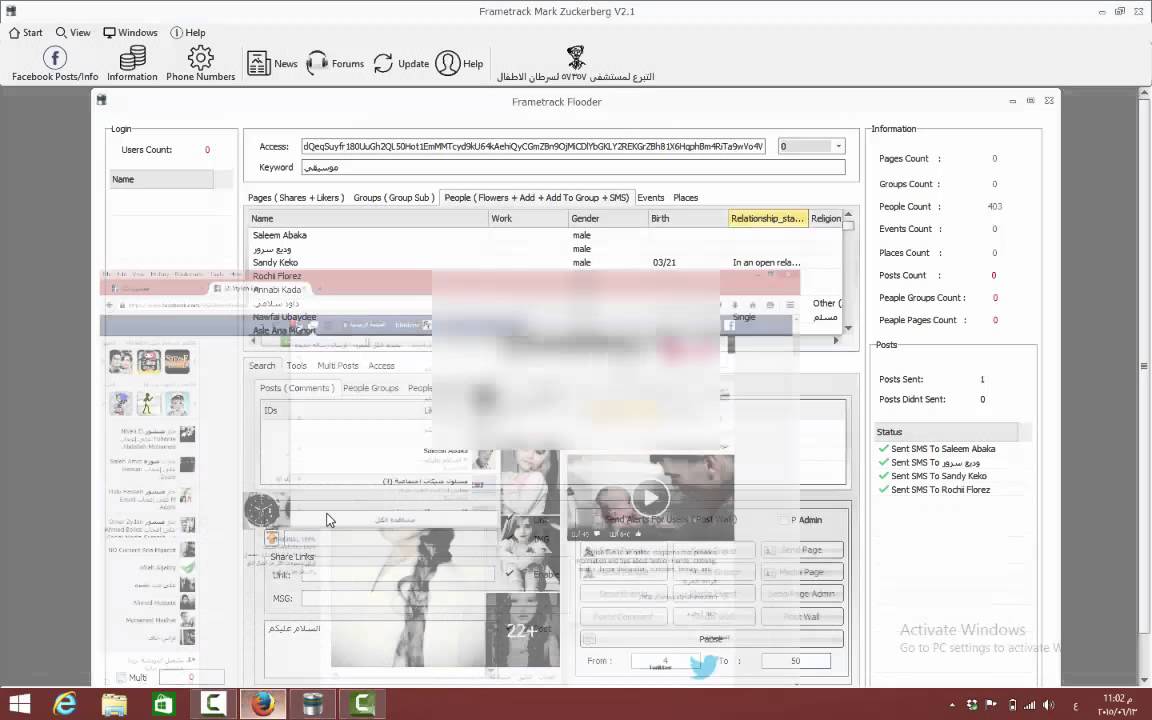The image size is (1152, 720).
Task: Open the View menu
Action: coord(73,32)
